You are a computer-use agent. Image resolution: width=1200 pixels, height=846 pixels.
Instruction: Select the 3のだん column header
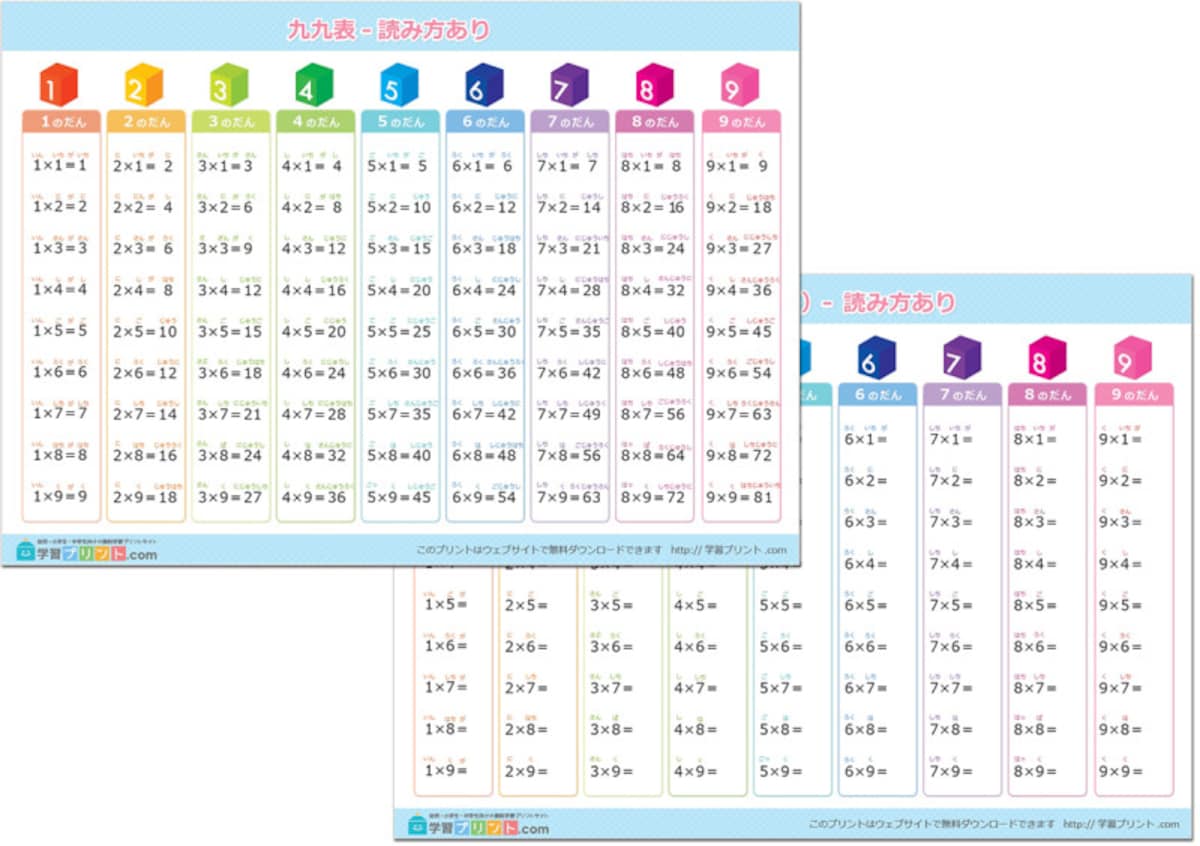coord(231,121)
